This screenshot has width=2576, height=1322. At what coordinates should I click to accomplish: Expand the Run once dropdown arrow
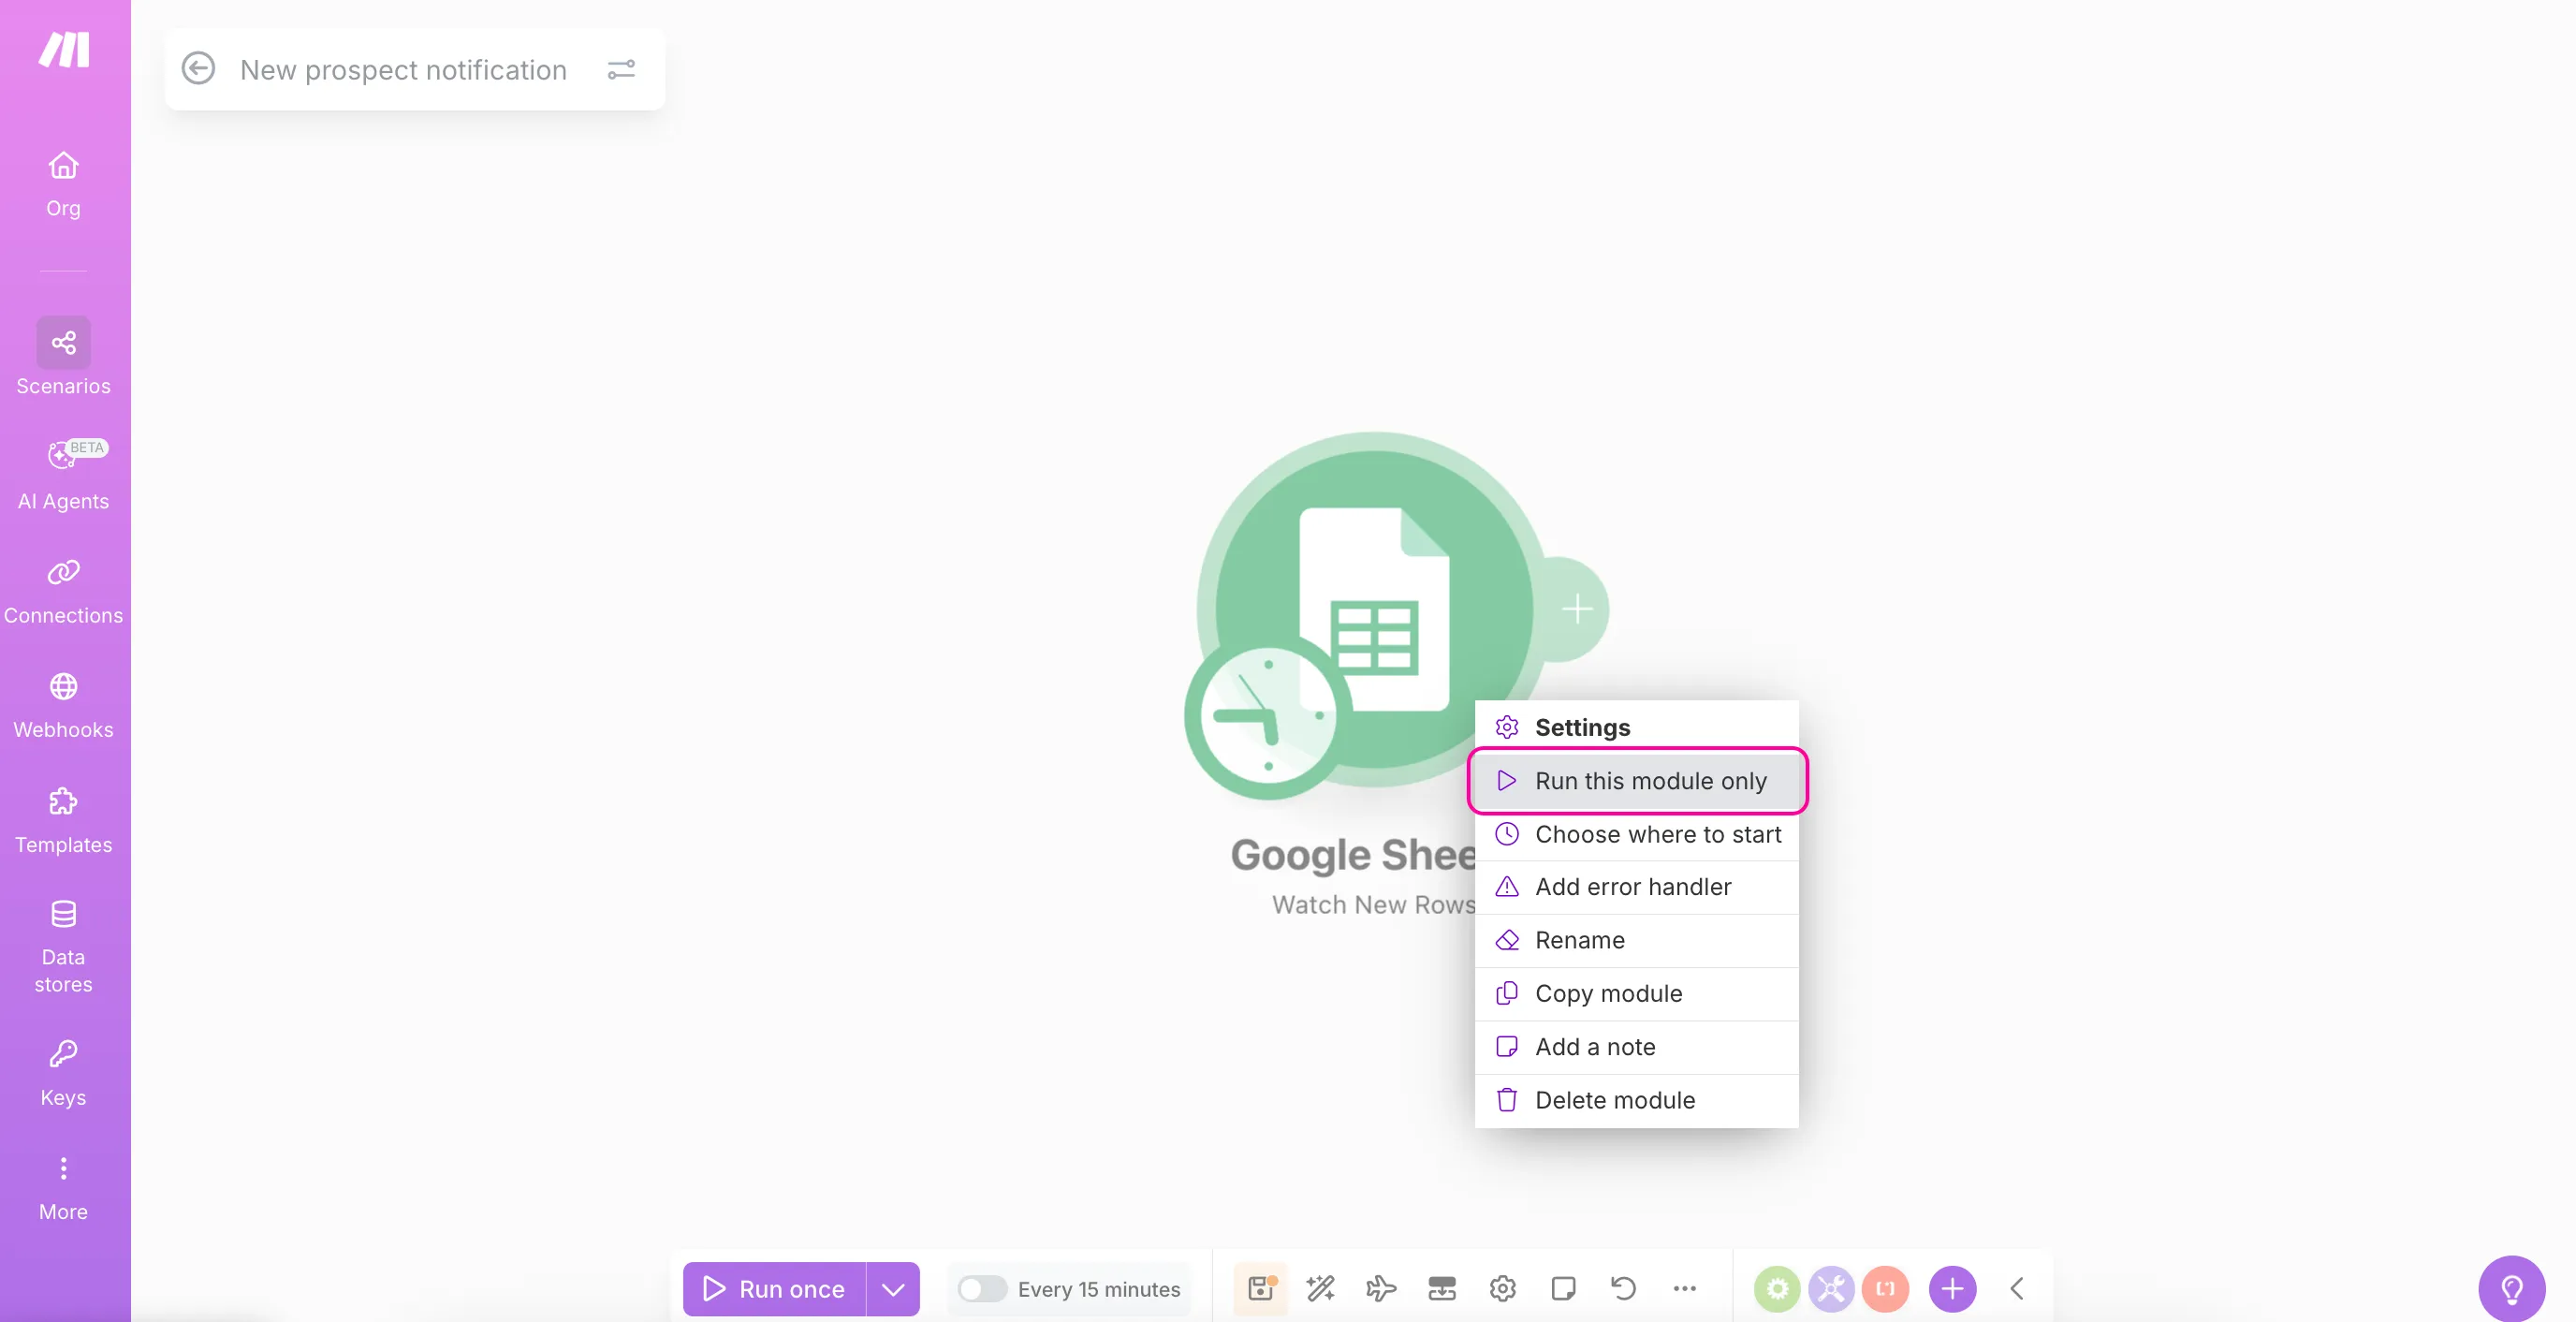pyautogui.click(x=893, y=1288)
